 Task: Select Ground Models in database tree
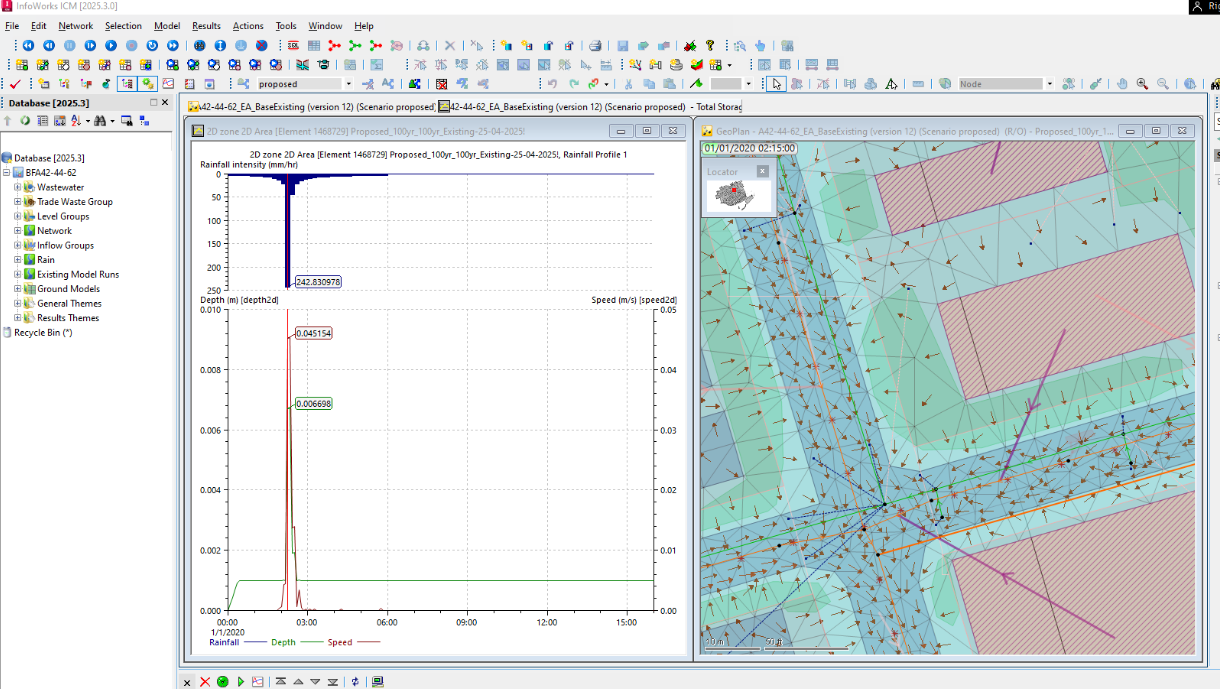[x=68, y=289]
